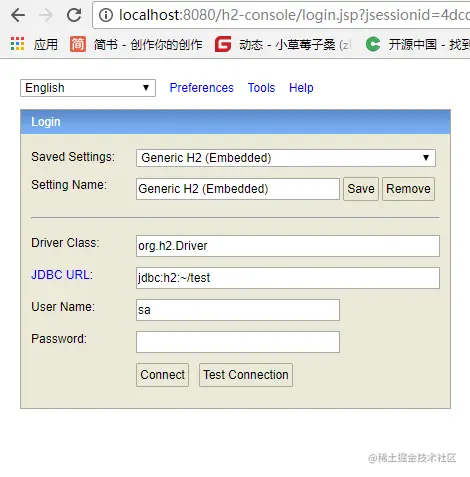Open the apps grid bookmark icon

17,44
